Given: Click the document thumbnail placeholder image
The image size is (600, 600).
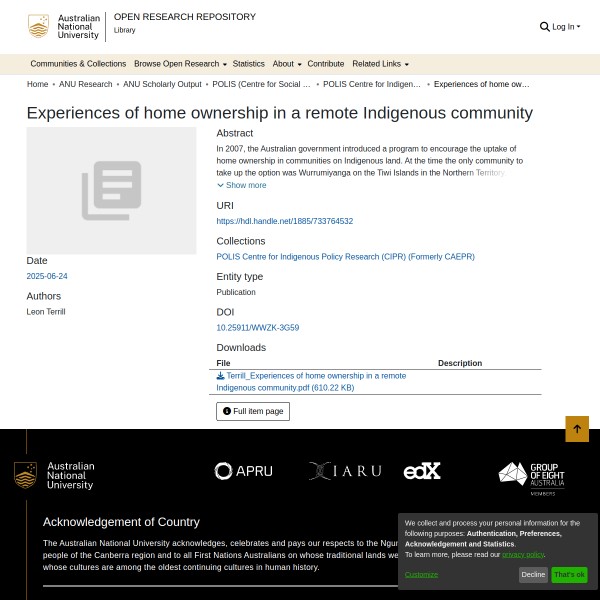Looking at the screenshot, I should pos(111,190).
